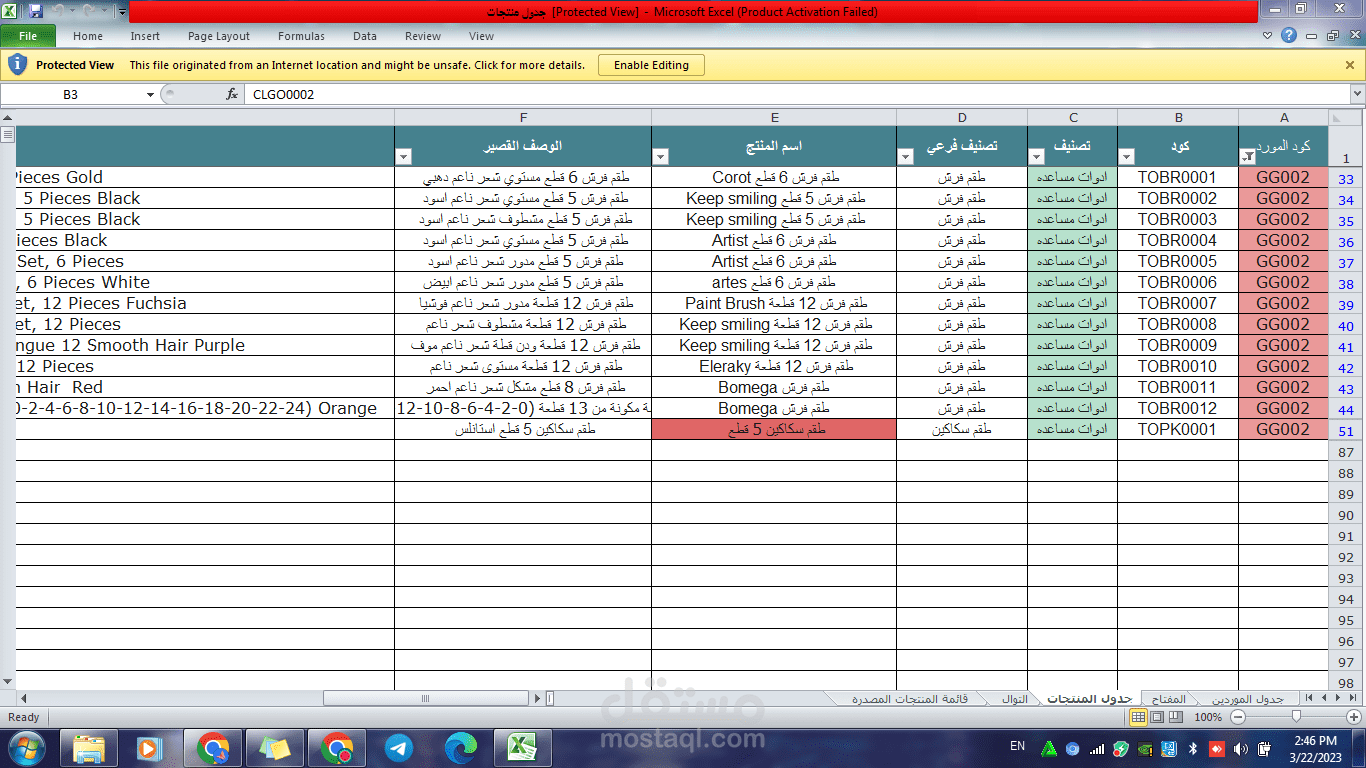Expand the formula bar with the arrow
Image resolution: width=1366 pixels, height=768 pixels.
click(1357, 94)
